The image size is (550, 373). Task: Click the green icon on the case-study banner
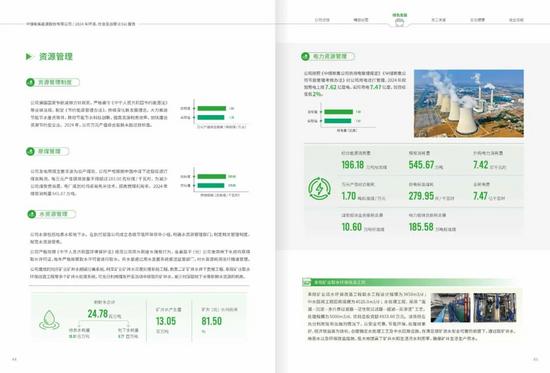point(307,282)
